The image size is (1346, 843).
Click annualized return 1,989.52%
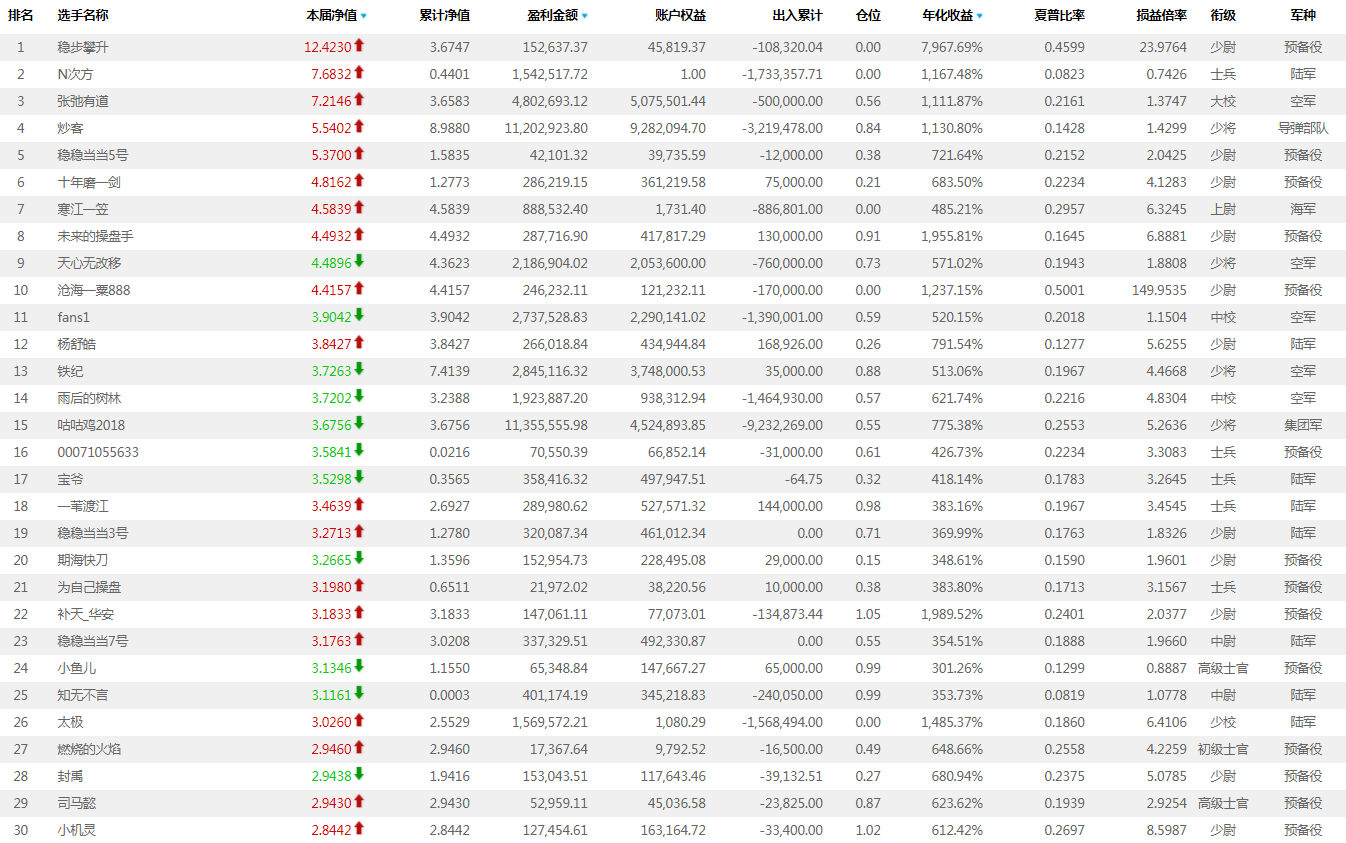coord(952,614)
